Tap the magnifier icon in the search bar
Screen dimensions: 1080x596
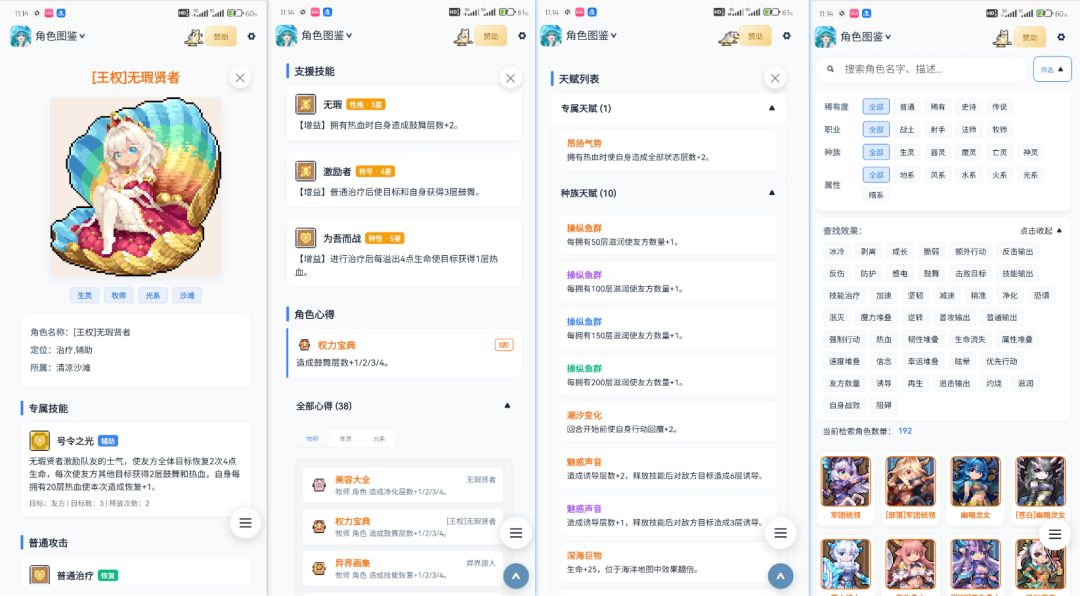(x=831, y=69)
